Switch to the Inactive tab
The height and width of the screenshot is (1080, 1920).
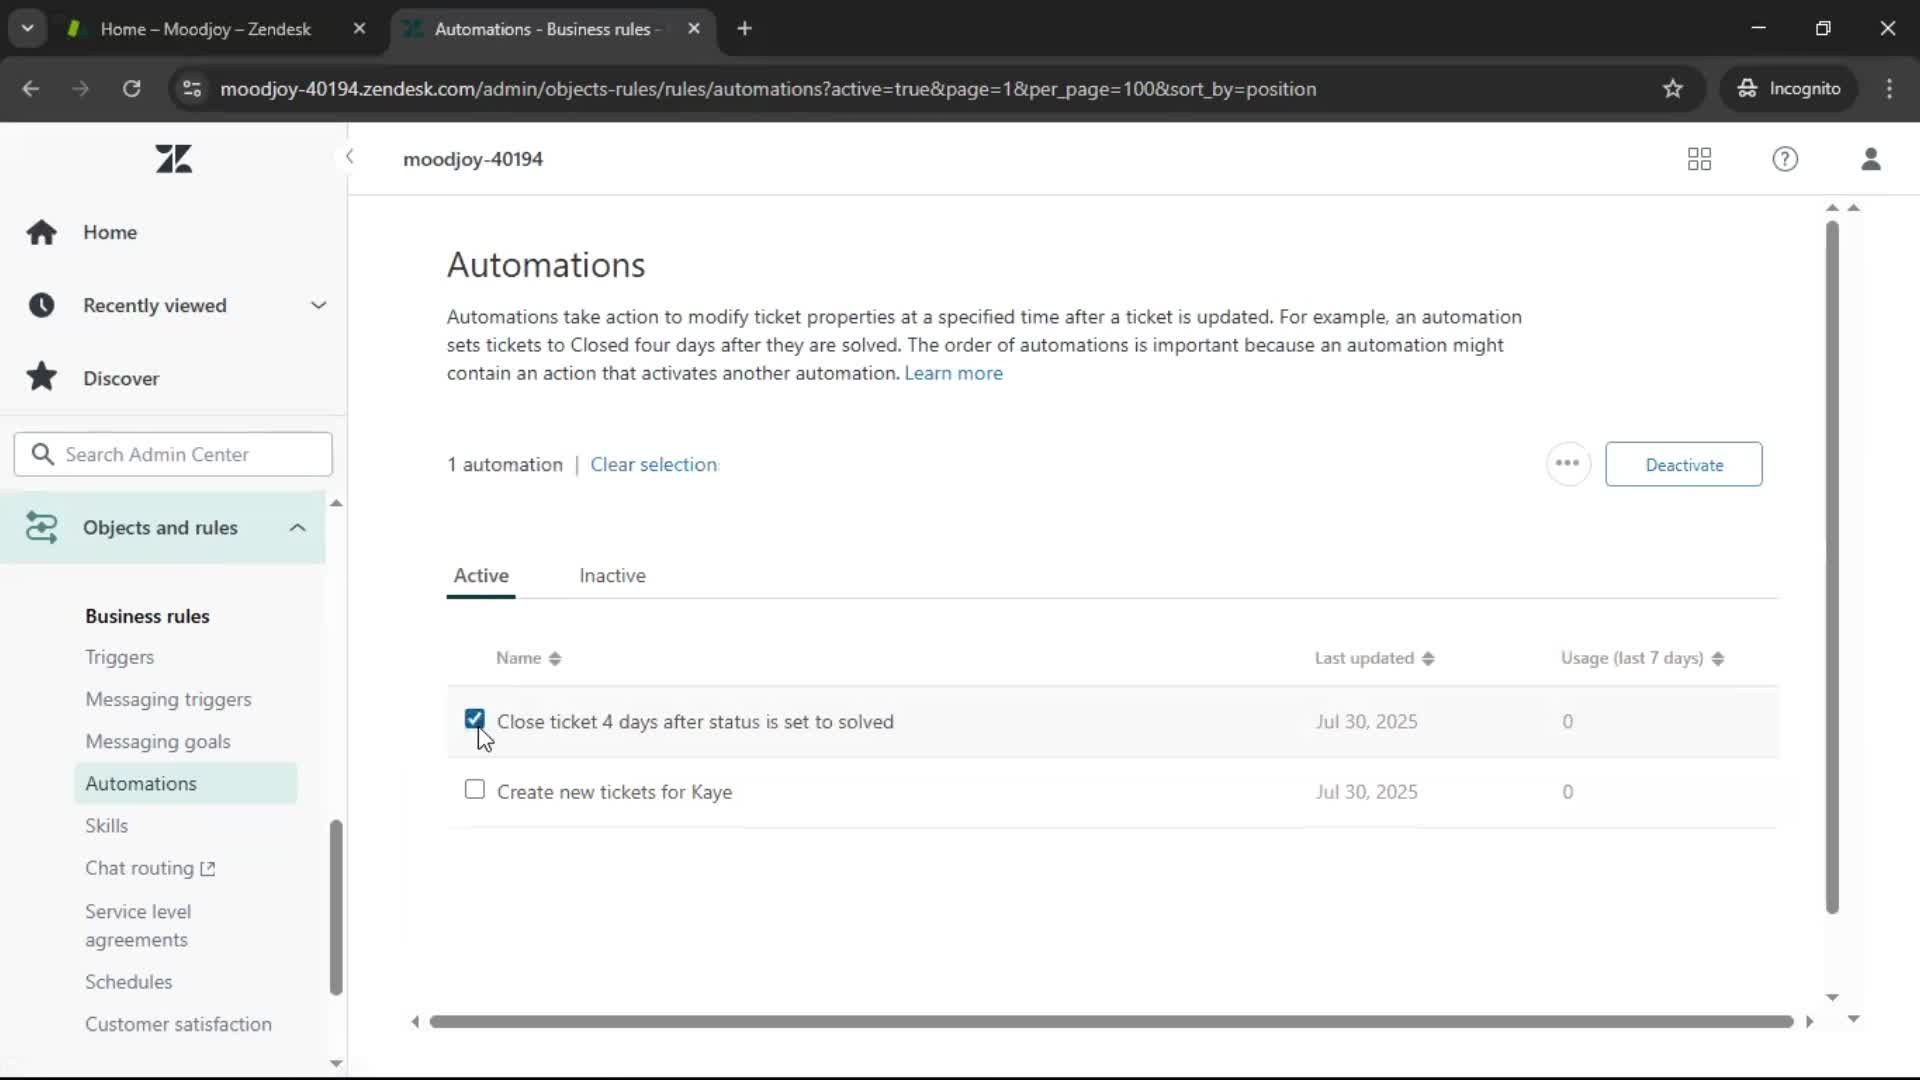coord(612,576)
